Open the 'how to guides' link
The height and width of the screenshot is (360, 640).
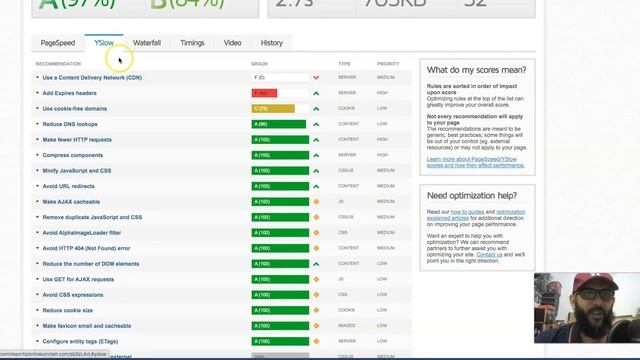coord(467,212)
